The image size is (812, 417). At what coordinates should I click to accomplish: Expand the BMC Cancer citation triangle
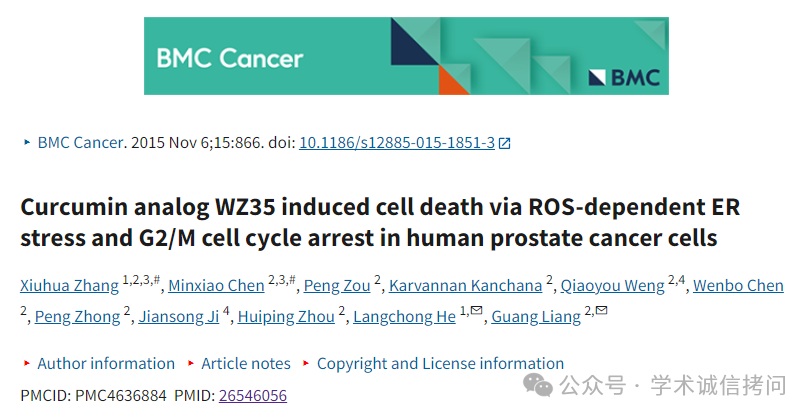tap(27, 142)
